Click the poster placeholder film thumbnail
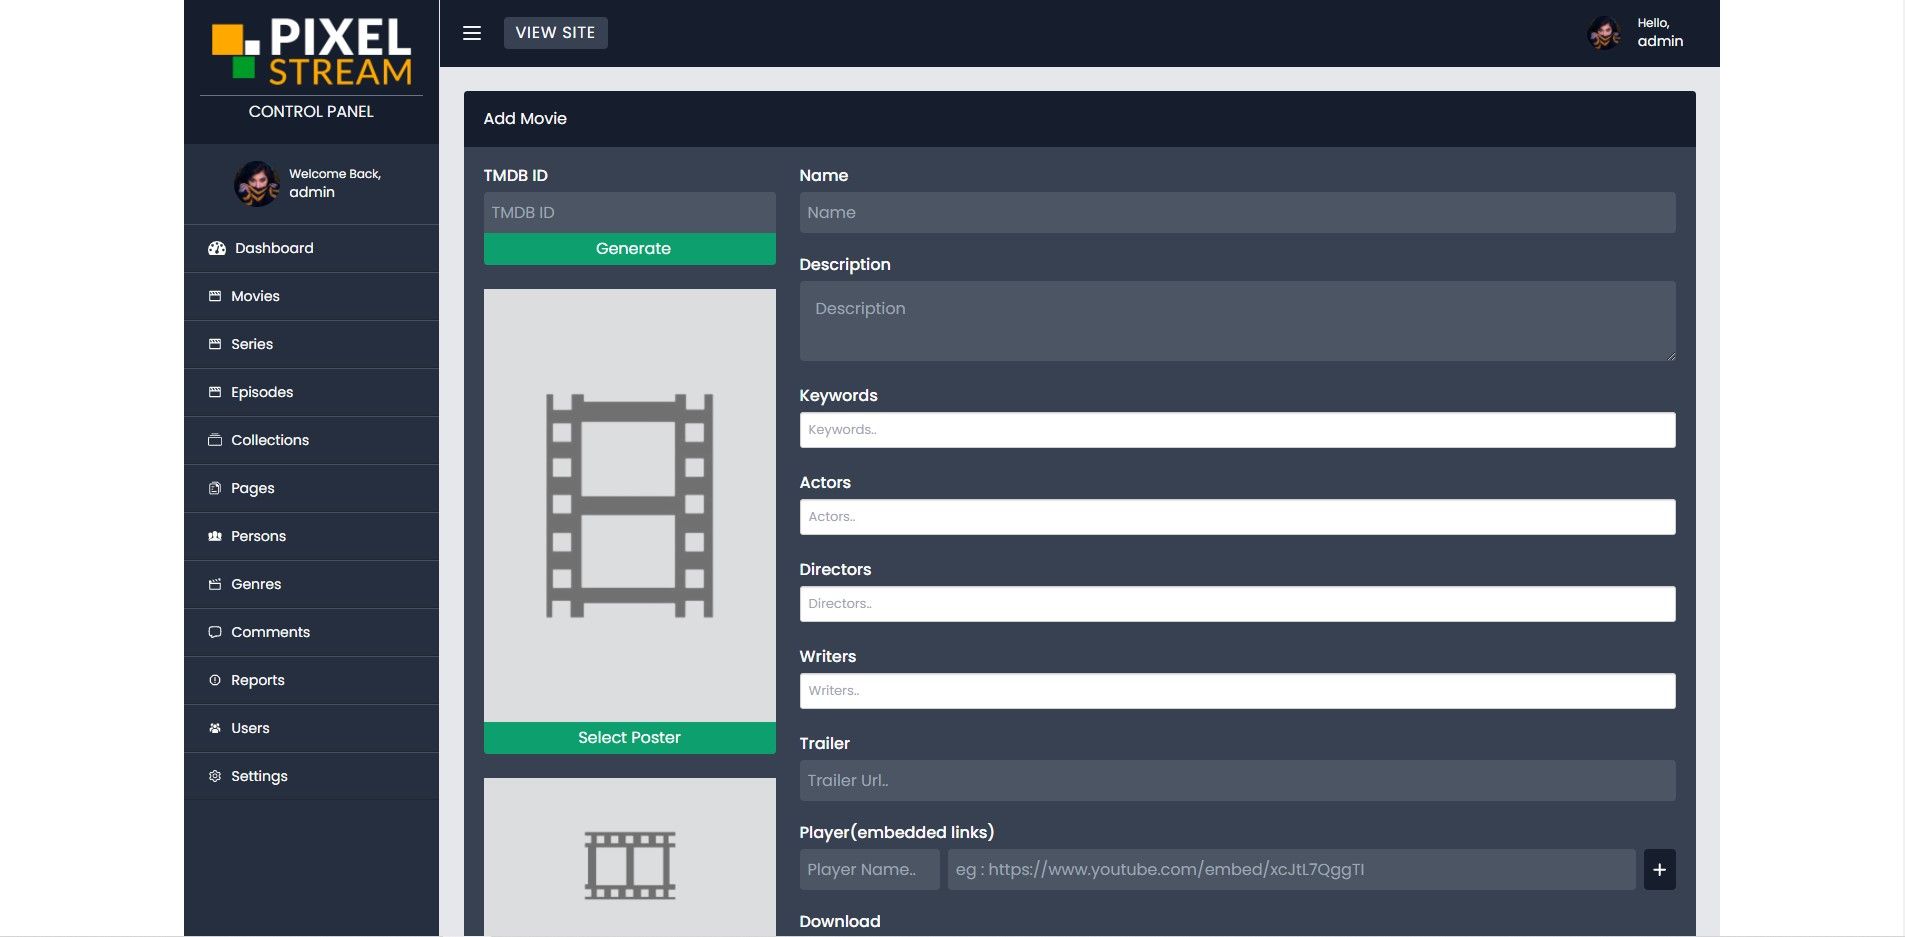The width and height of the screenshot is (1905, 937). click(629, 505)
